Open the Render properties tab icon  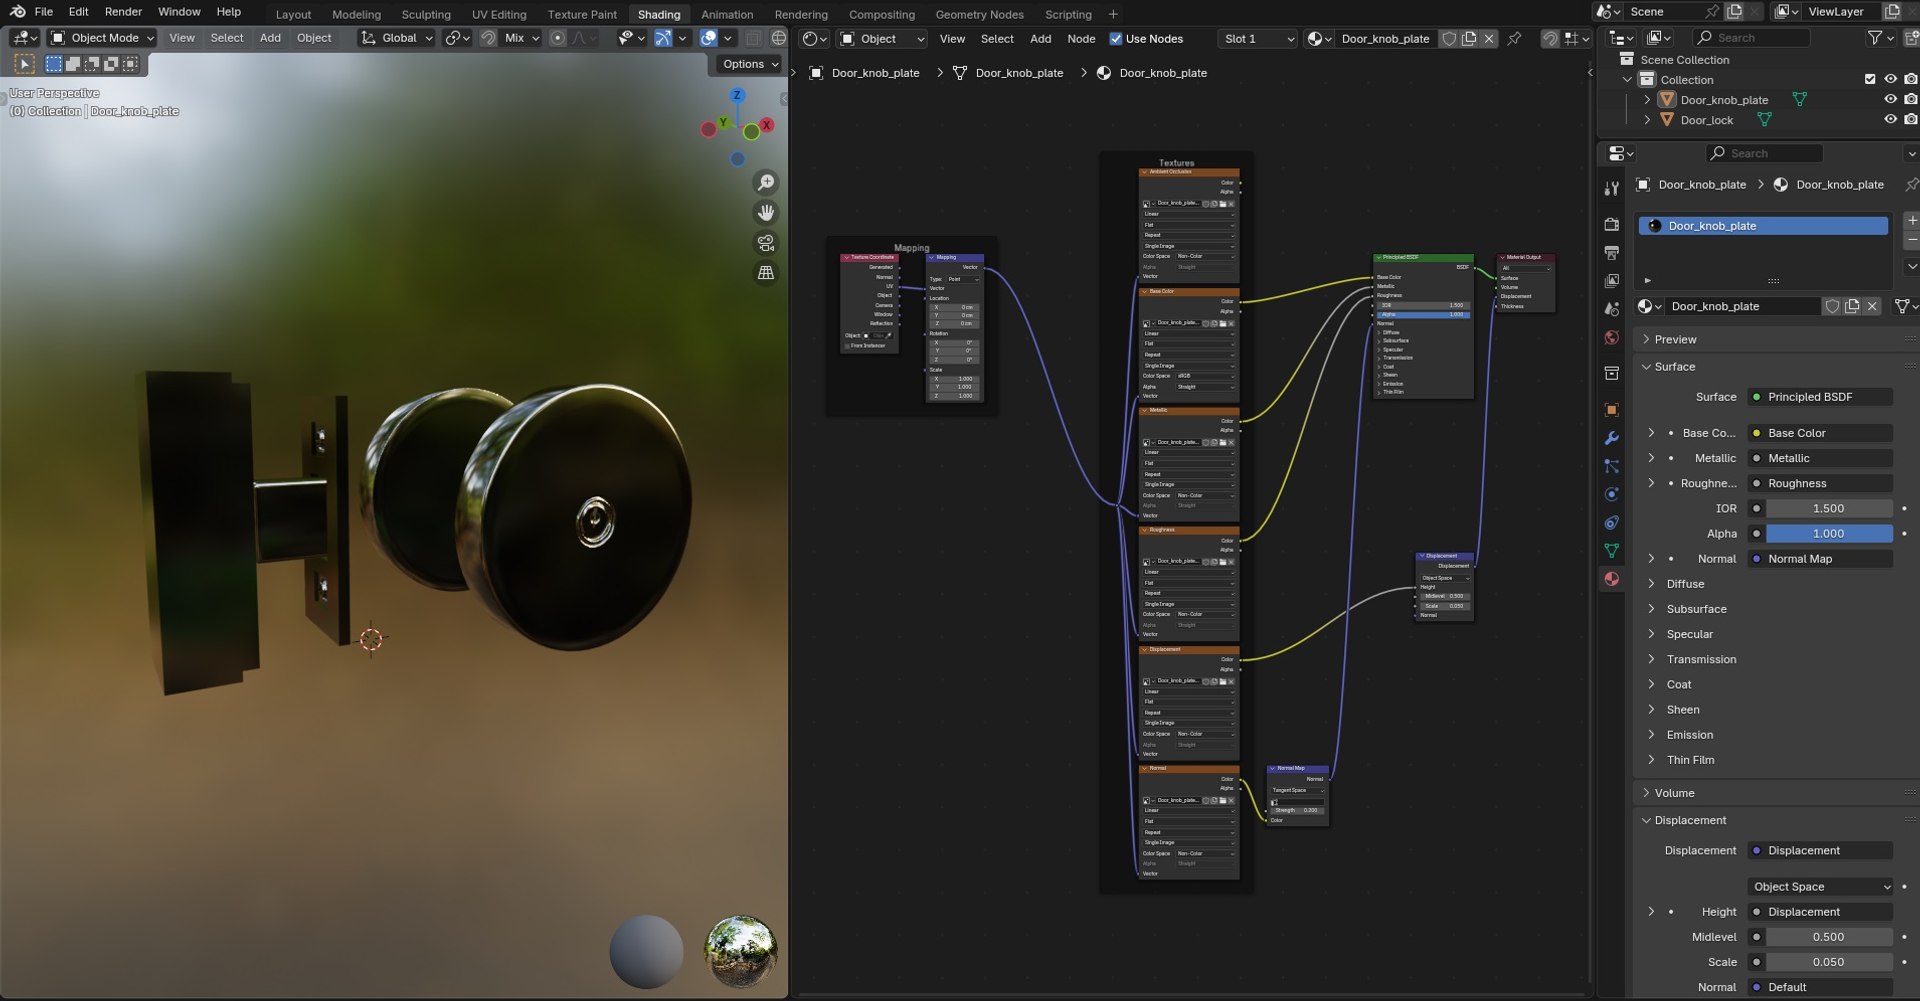coord(1611,225)
